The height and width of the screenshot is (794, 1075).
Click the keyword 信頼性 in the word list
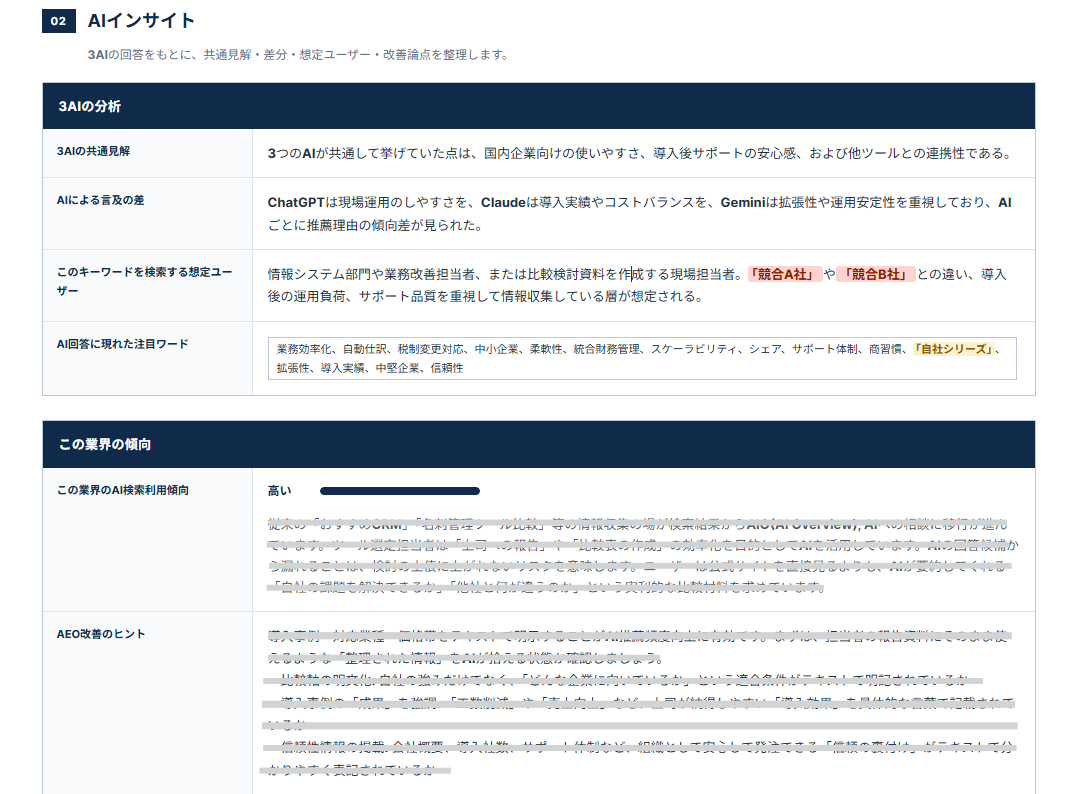447,368
